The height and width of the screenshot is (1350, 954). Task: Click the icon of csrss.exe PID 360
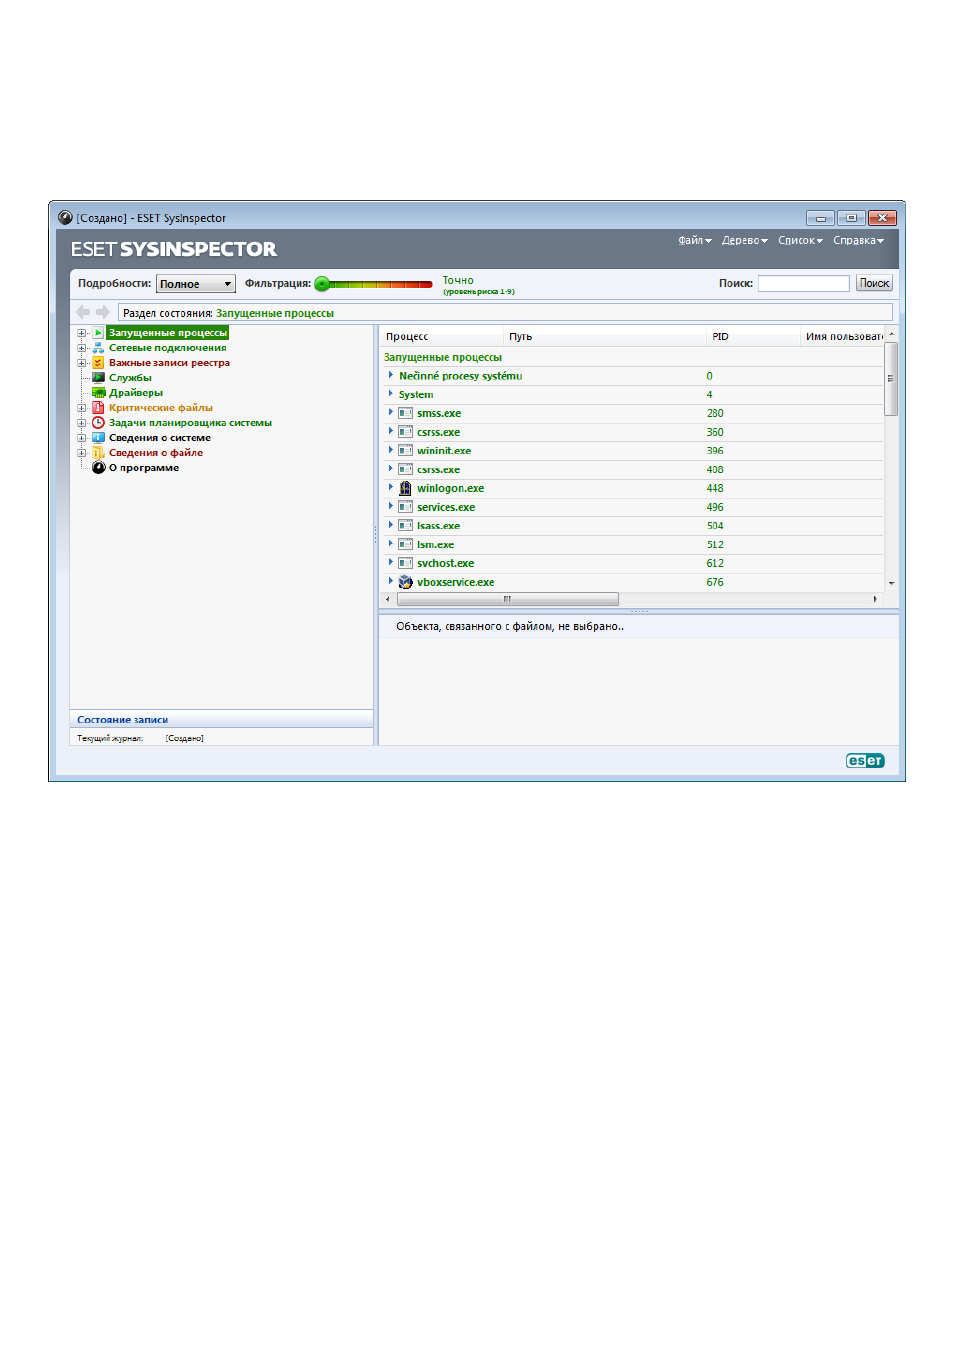click(405, 432)
